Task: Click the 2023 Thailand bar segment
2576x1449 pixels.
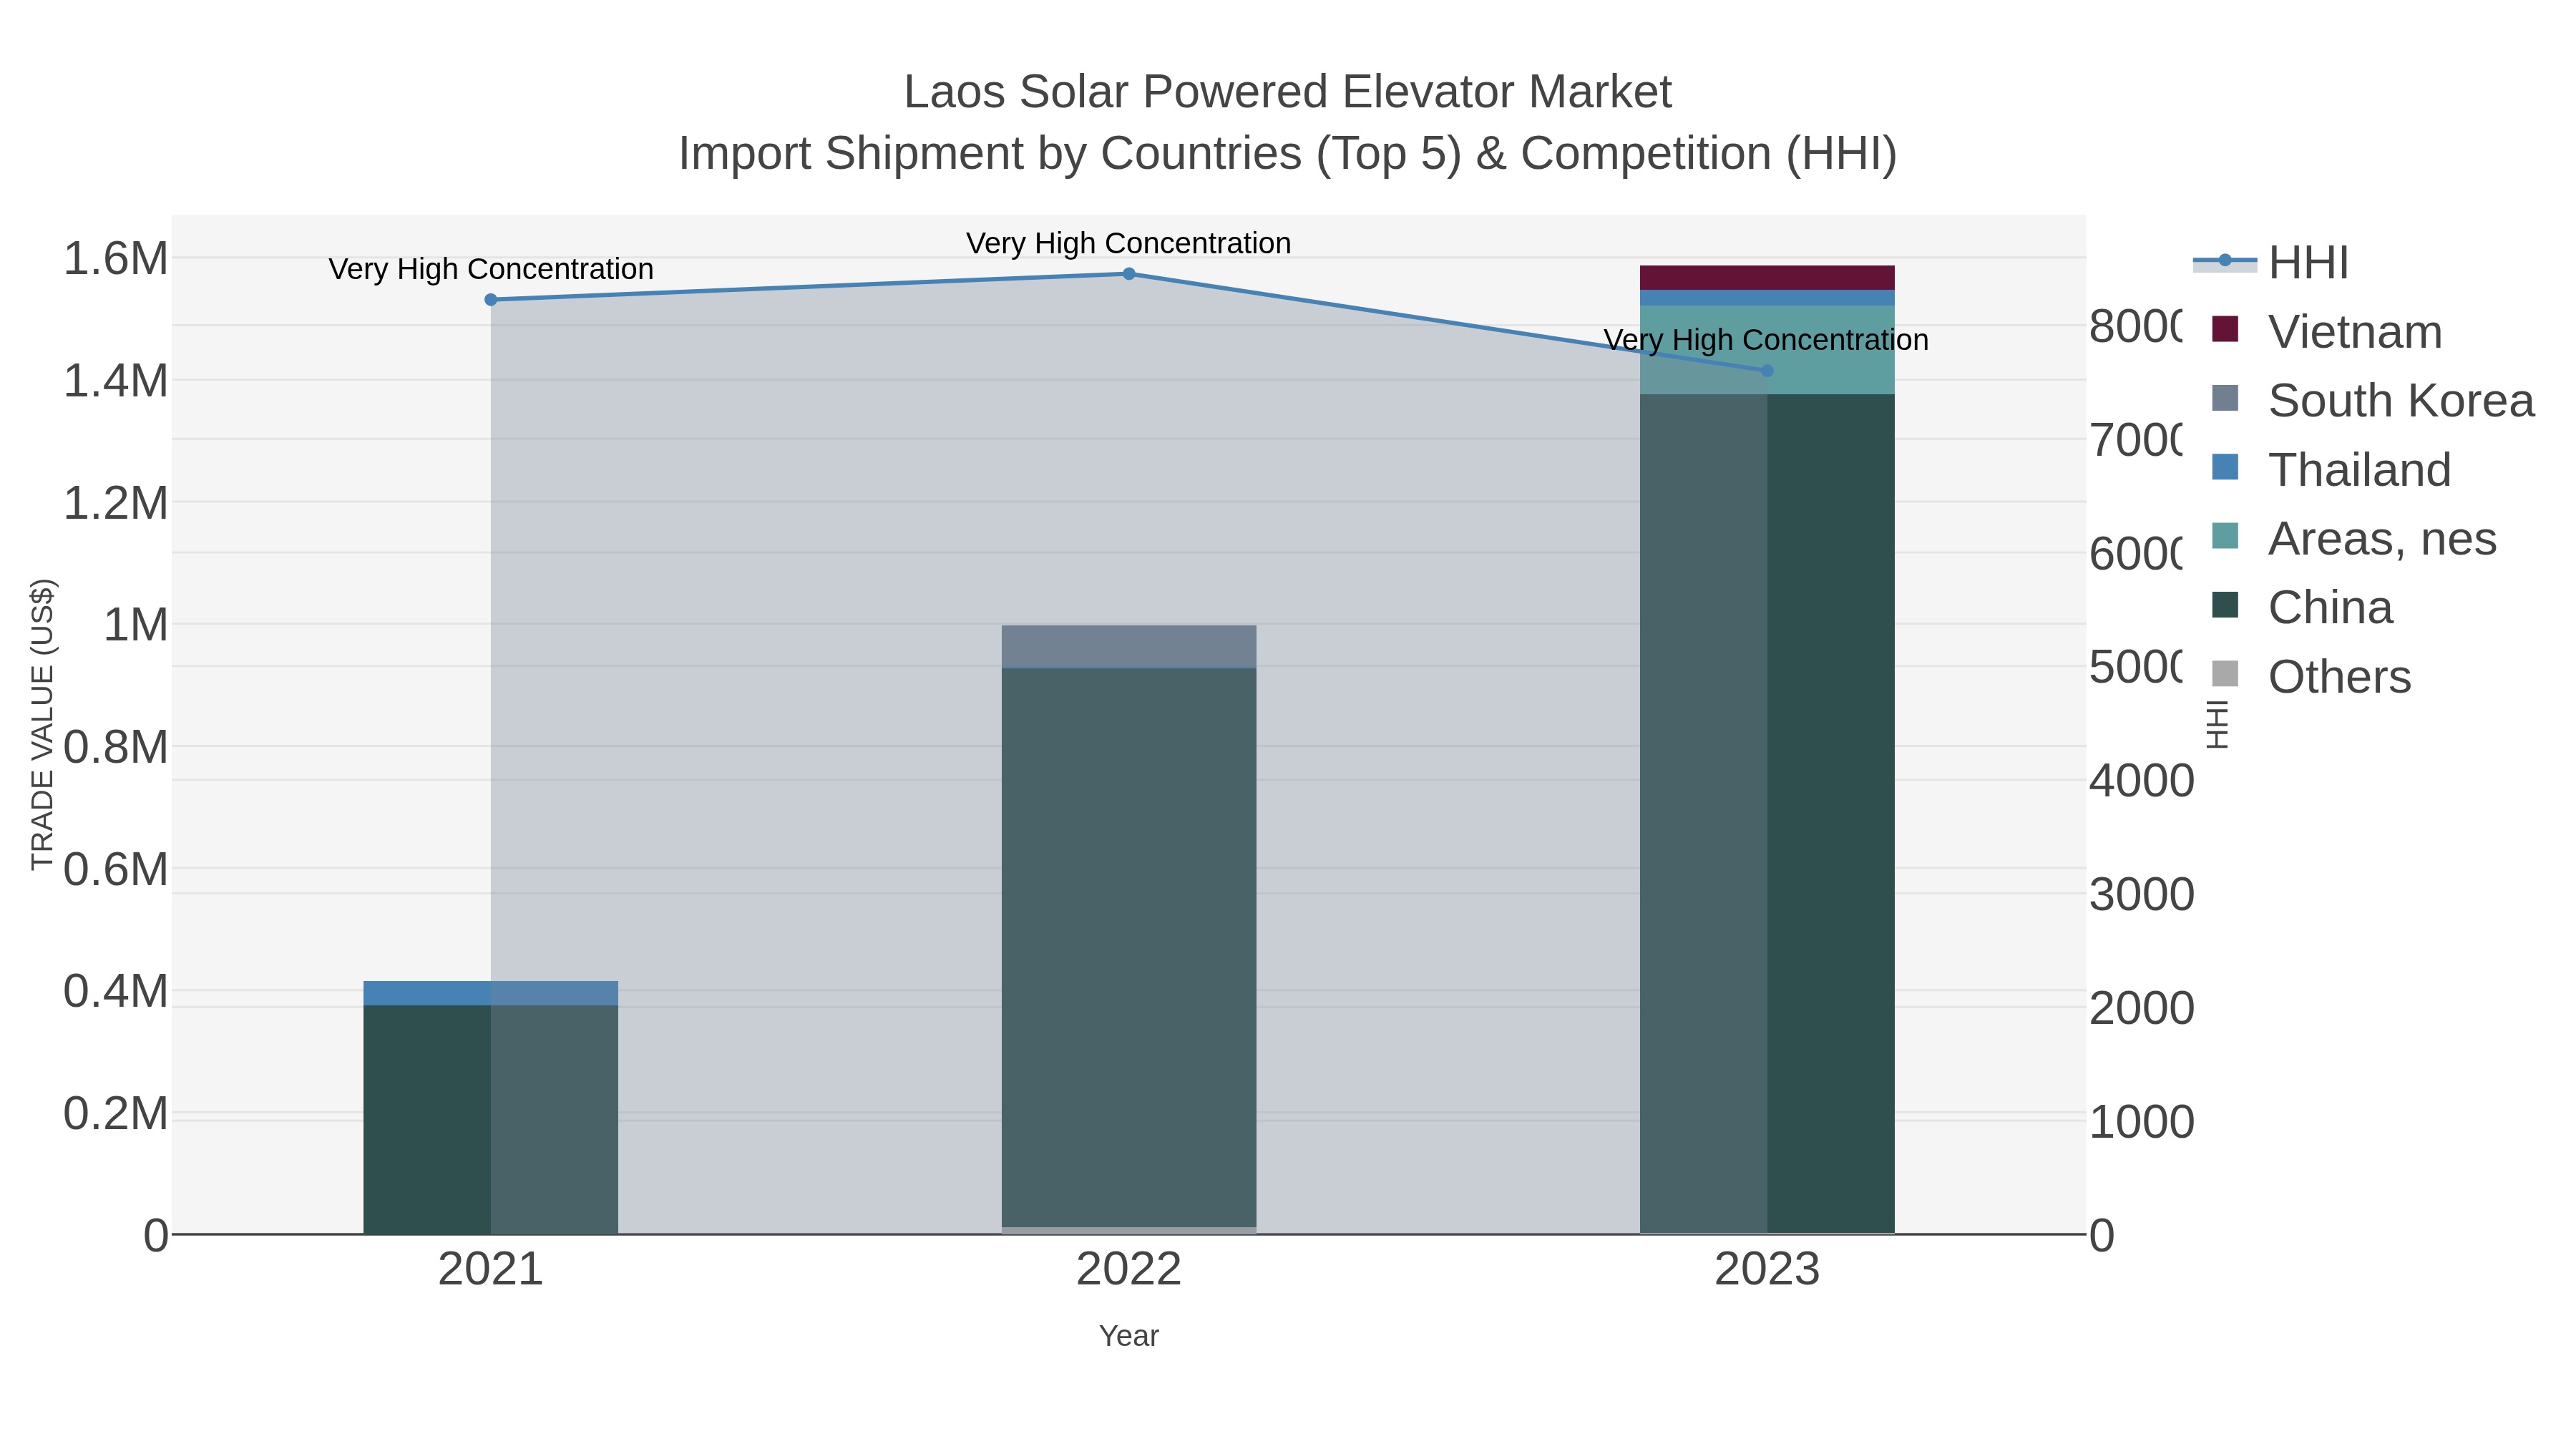Action: [x=1767, y=298]
